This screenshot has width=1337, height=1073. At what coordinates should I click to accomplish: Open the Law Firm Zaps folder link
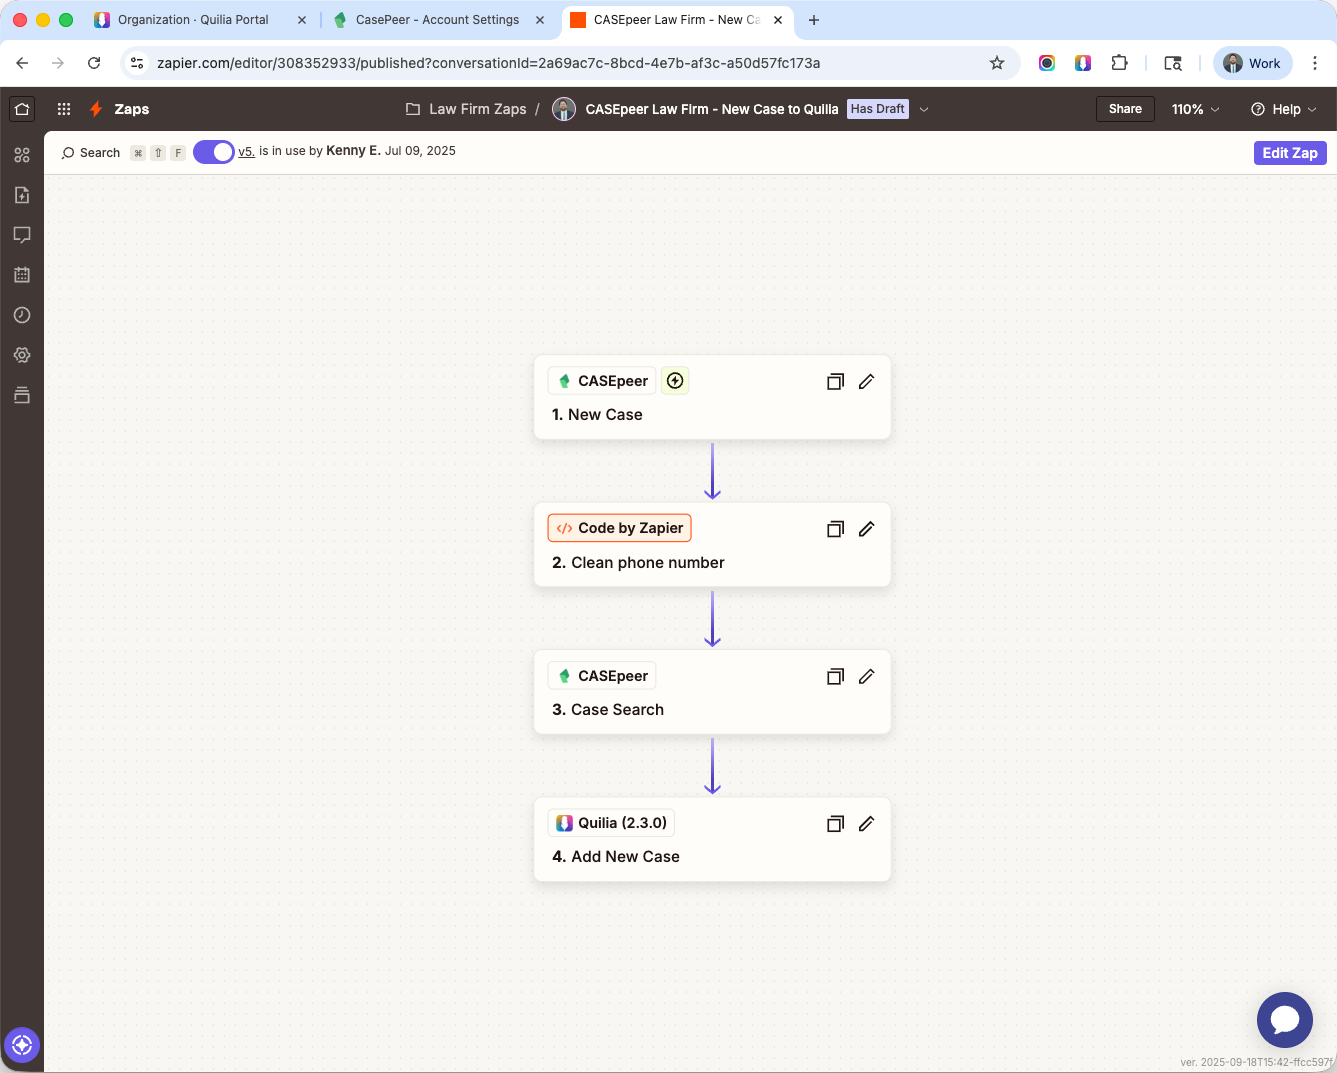(466, 109)
